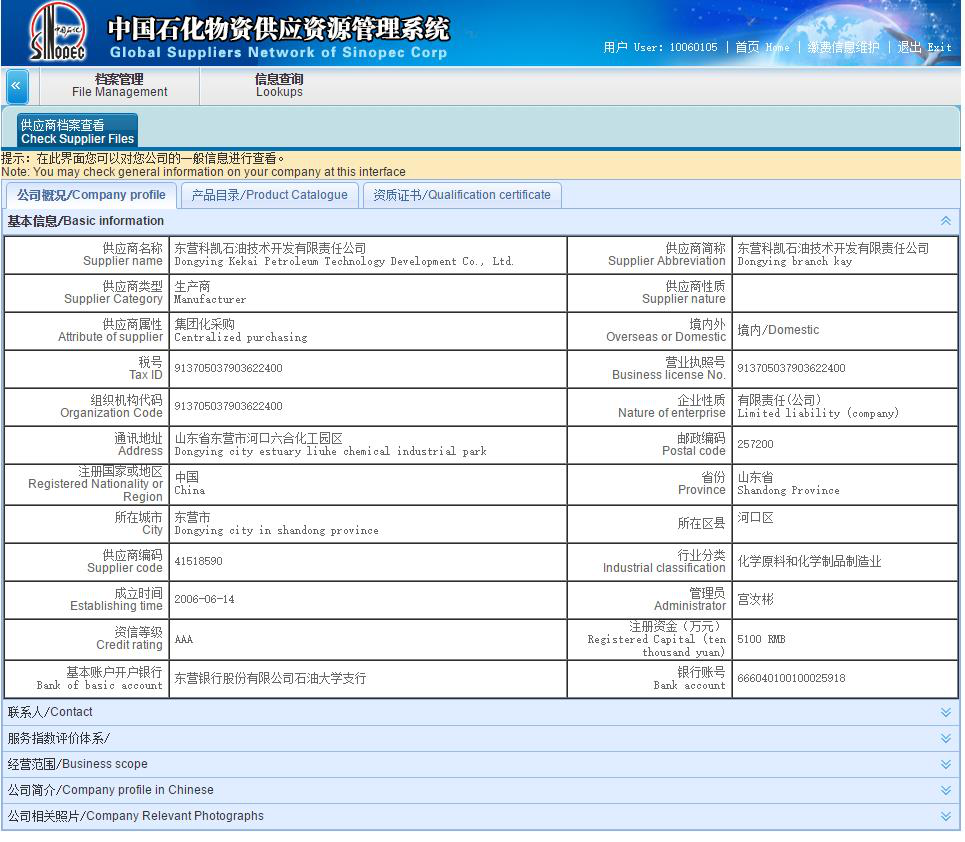Select Organization Code number value

(228, 406)
